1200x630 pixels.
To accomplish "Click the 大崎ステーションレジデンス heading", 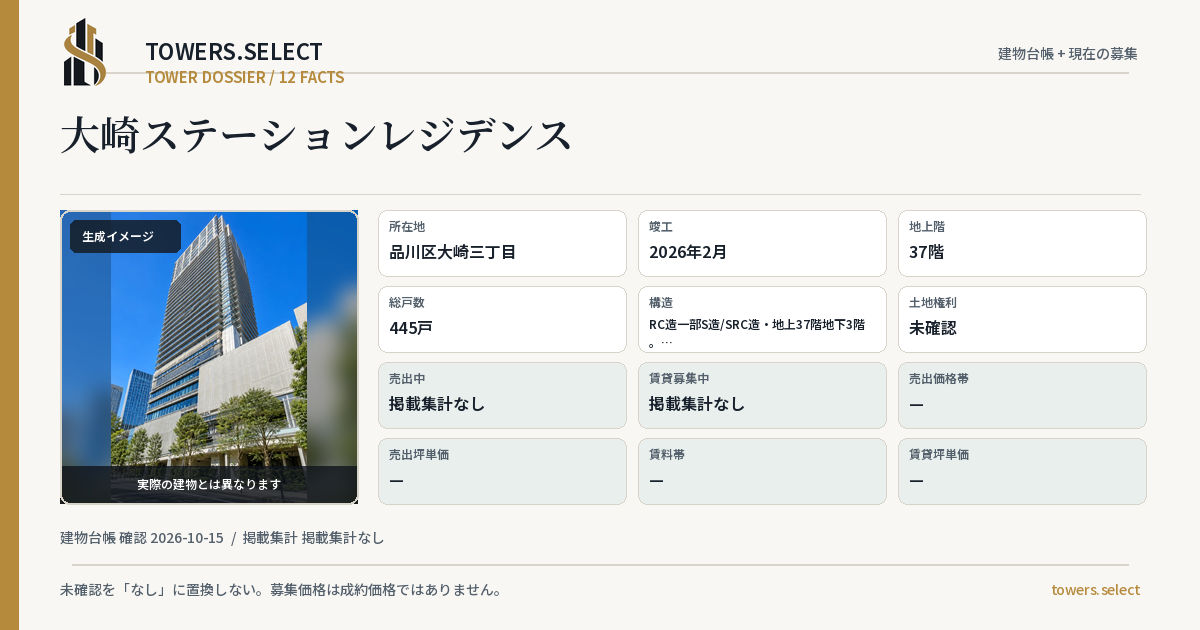I will coord(317,134).
